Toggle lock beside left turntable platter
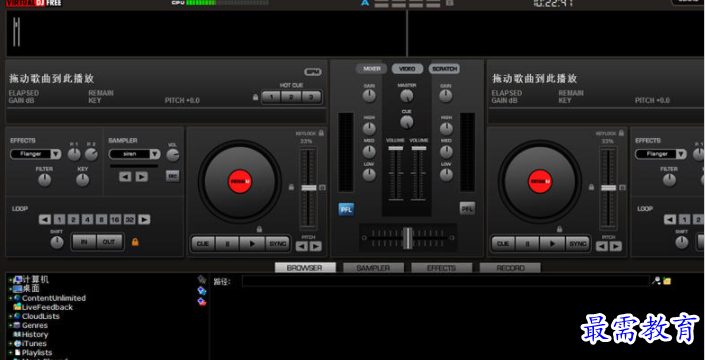Image resolution: width=705 pixels, height=360 pixels. (291, 187)
